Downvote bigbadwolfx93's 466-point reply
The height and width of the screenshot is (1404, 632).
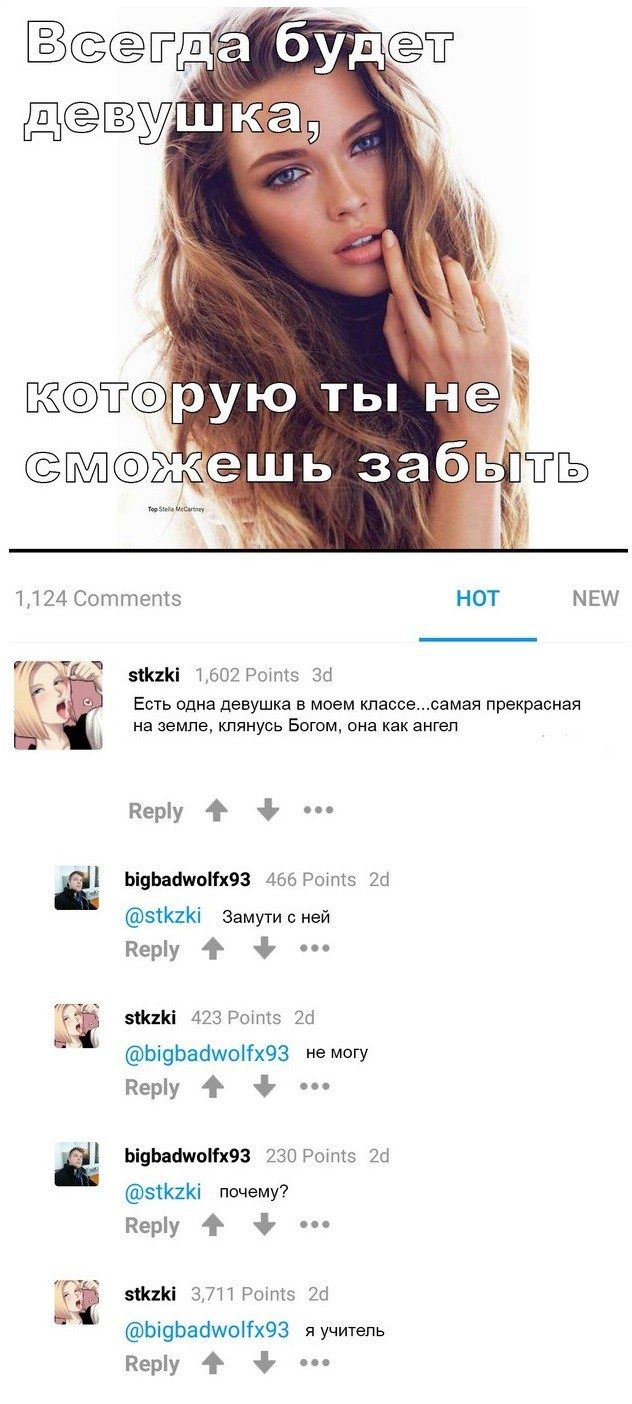coord(263,949)
